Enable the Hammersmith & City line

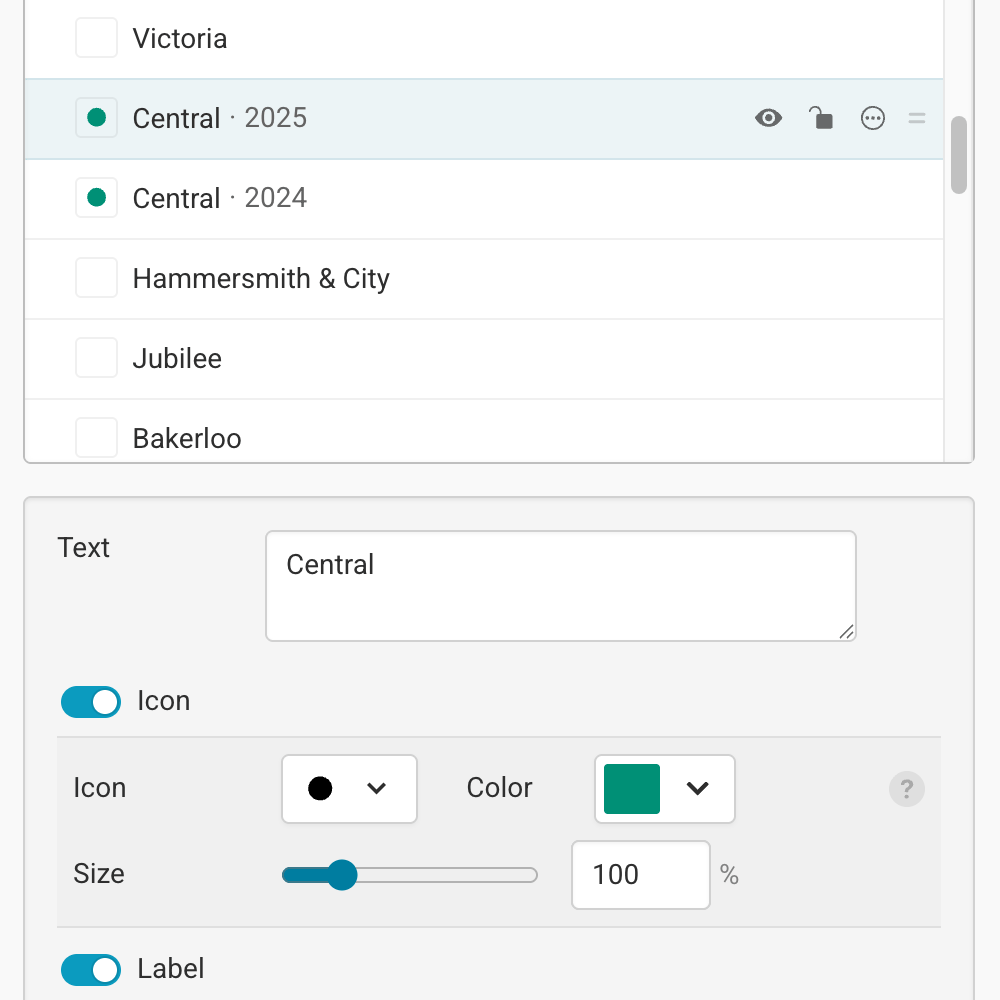point(96,278)
